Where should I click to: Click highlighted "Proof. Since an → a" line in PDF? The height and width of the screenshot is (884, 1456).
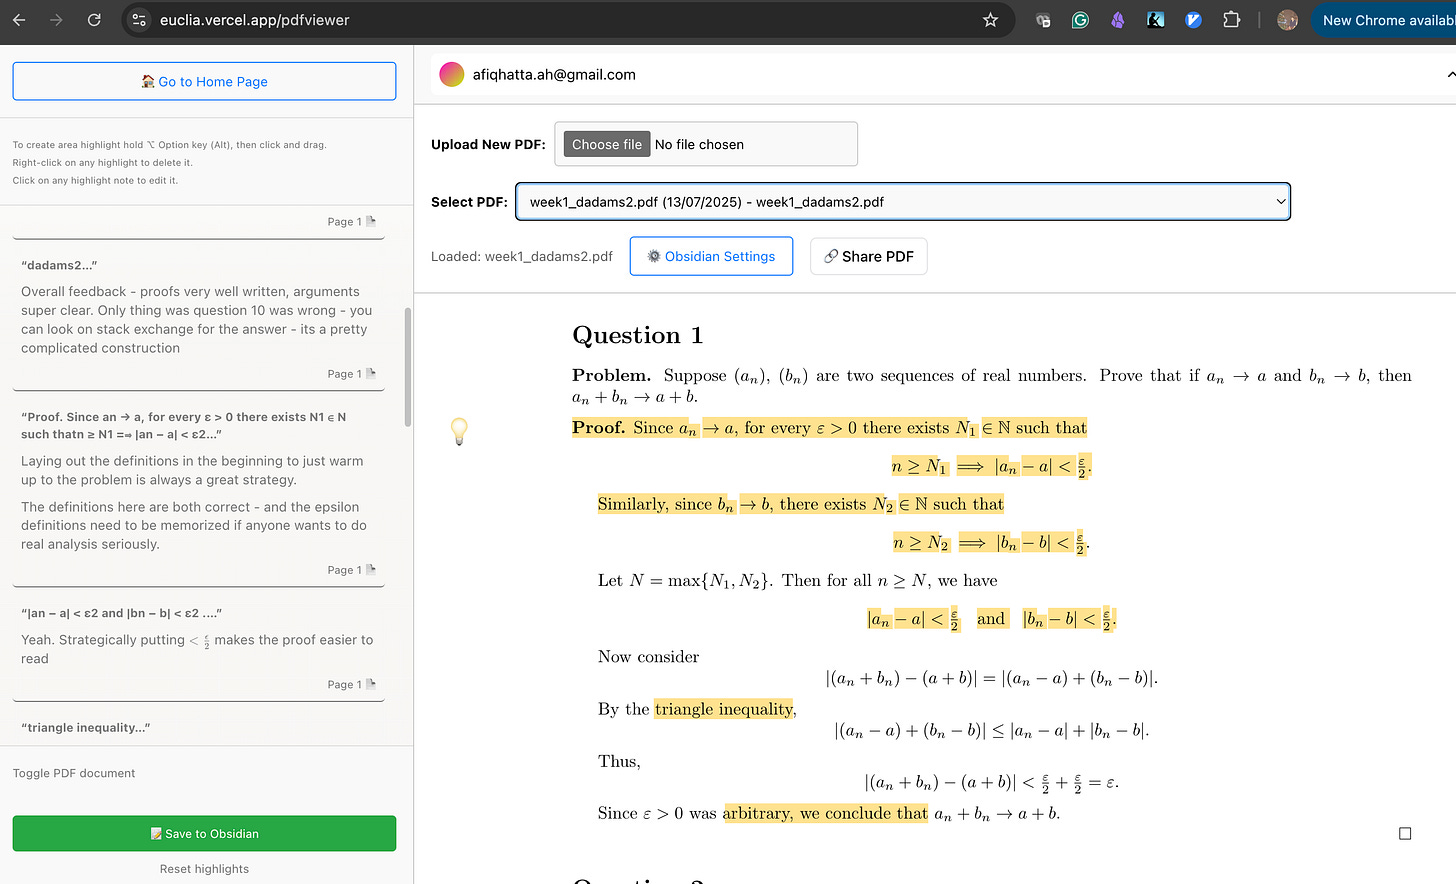pyautogui.click(x=829, y=428)
